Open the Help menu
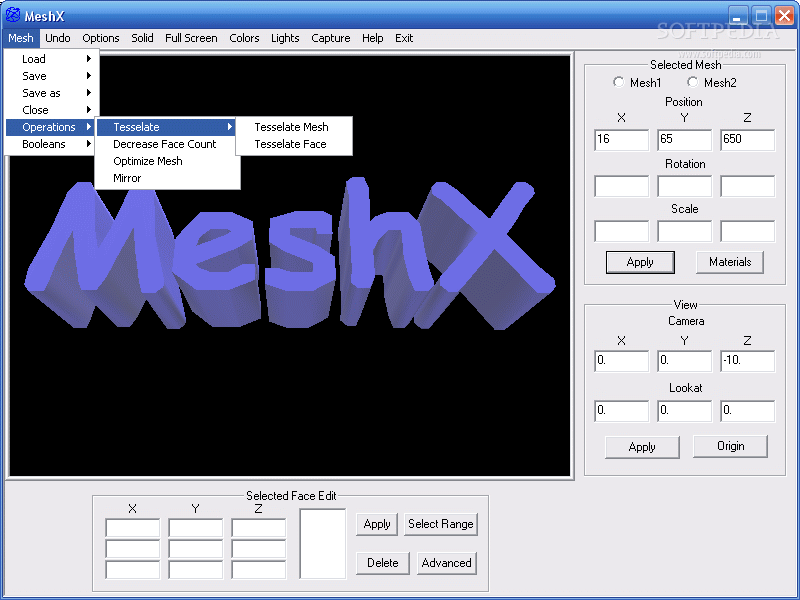This screenshot has width=800, height=600. [x=372, y=38]
